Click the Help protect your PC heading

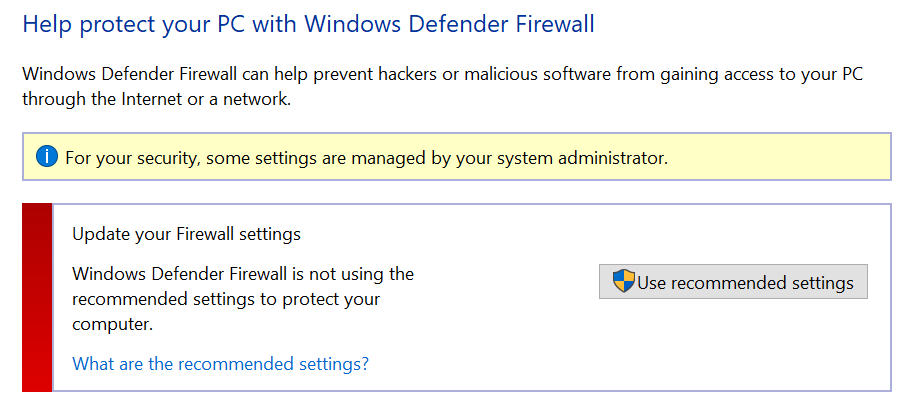point(309,24)
